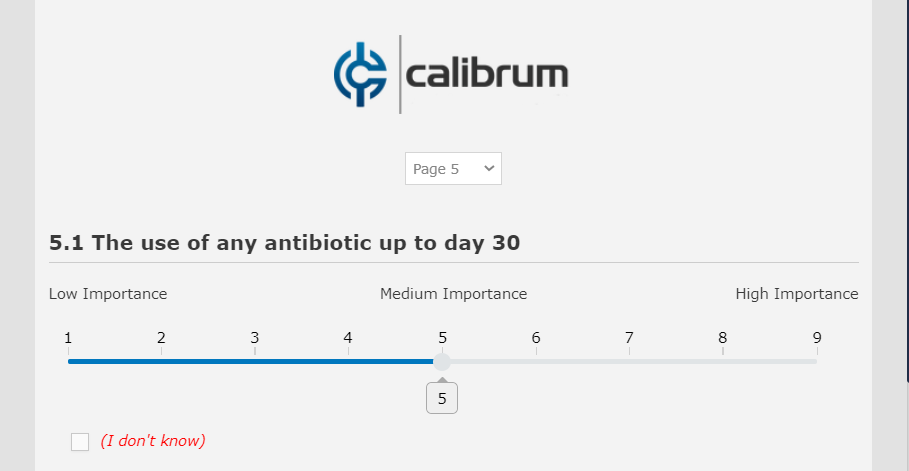Set slider to value 2
This screenshot has height=471, width=909.
[162, 361]
